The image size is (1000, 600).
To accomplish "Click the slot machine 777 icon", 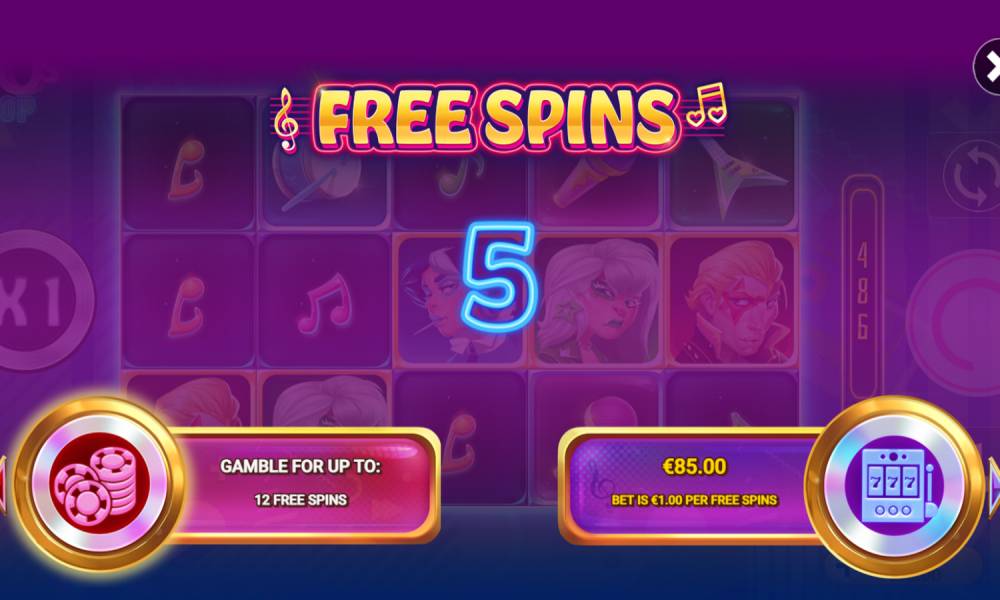I will (x=894, y=485).
